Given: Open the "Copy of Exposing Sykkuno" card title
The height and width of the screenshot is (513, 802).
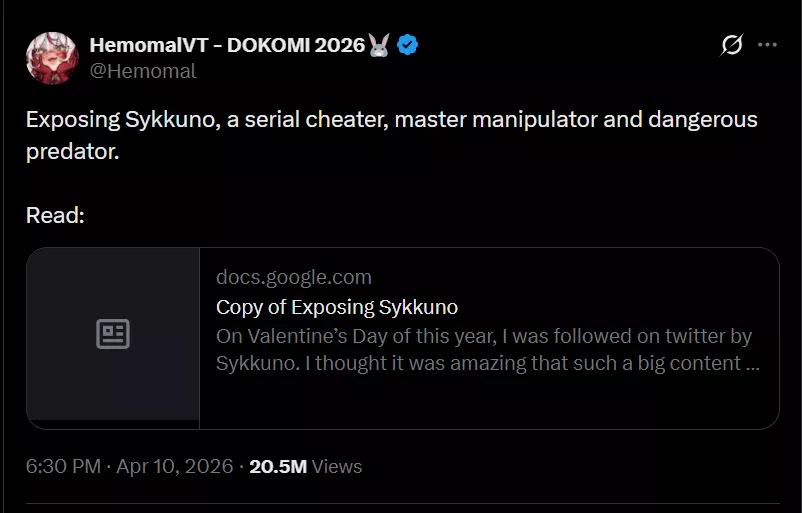Looking at the screenshot, I should (x=337, y=307).
